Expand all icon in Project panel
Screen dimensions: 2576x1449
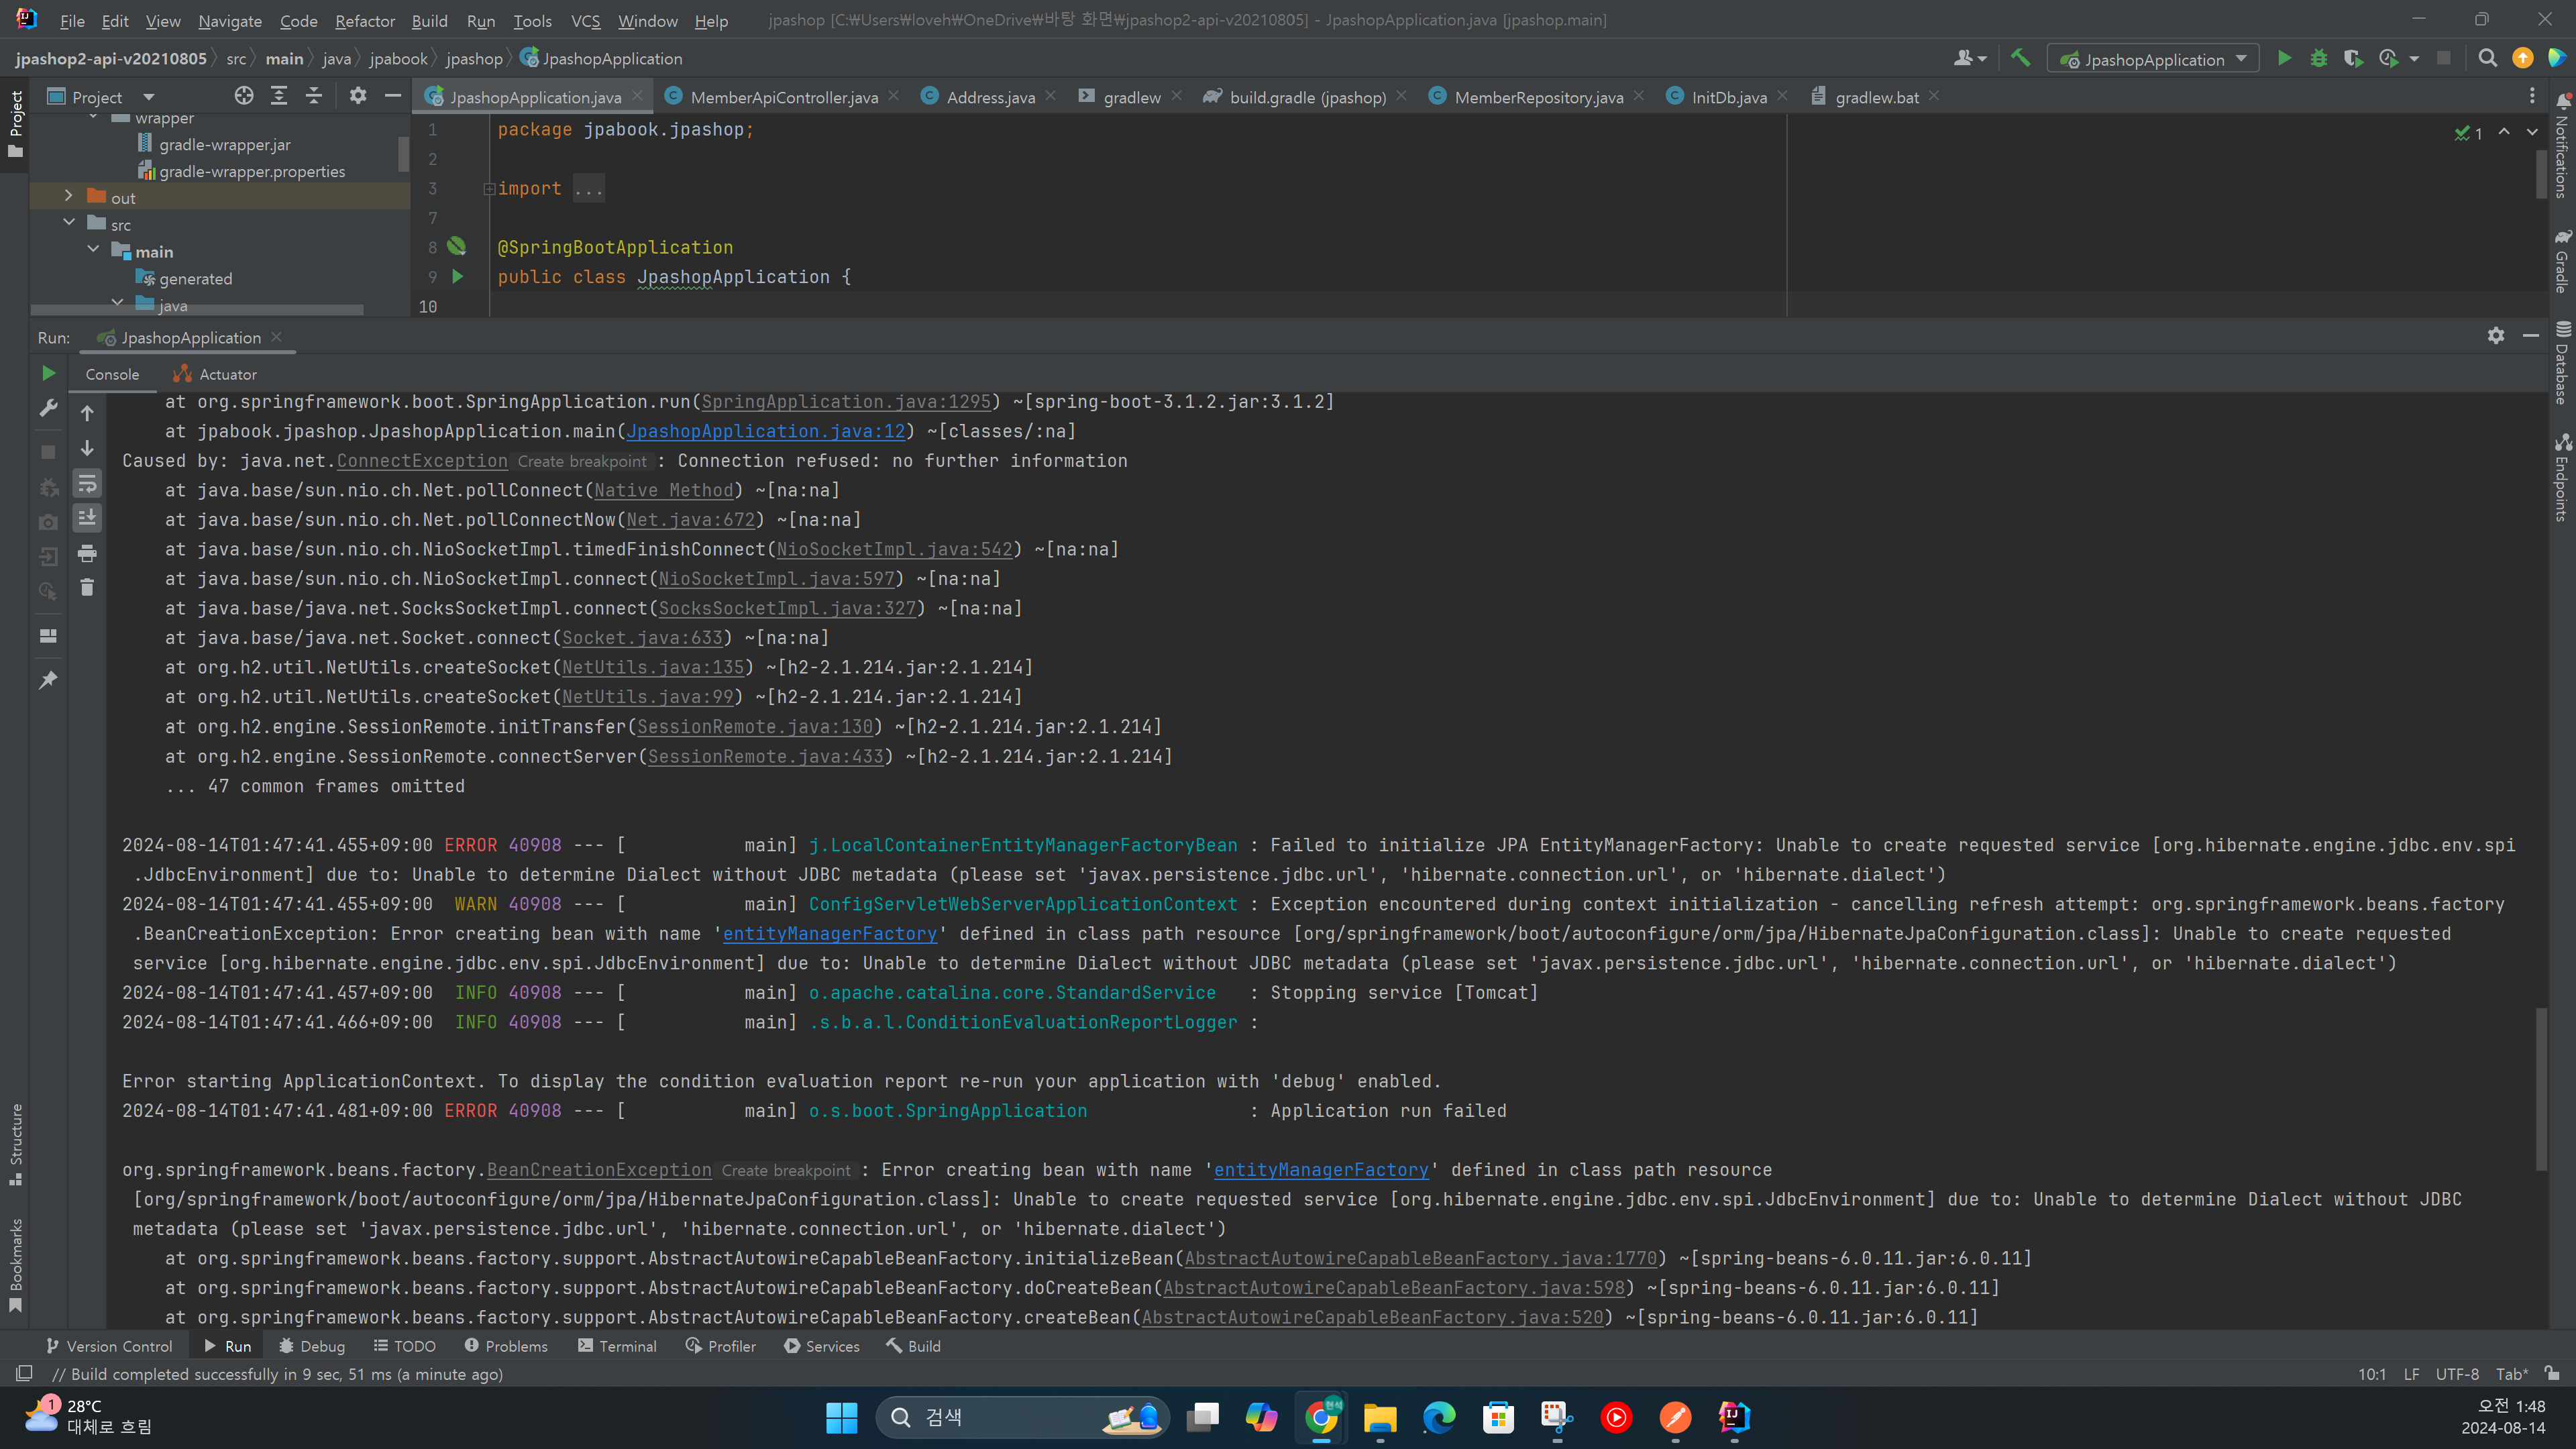tap(279, 96)
